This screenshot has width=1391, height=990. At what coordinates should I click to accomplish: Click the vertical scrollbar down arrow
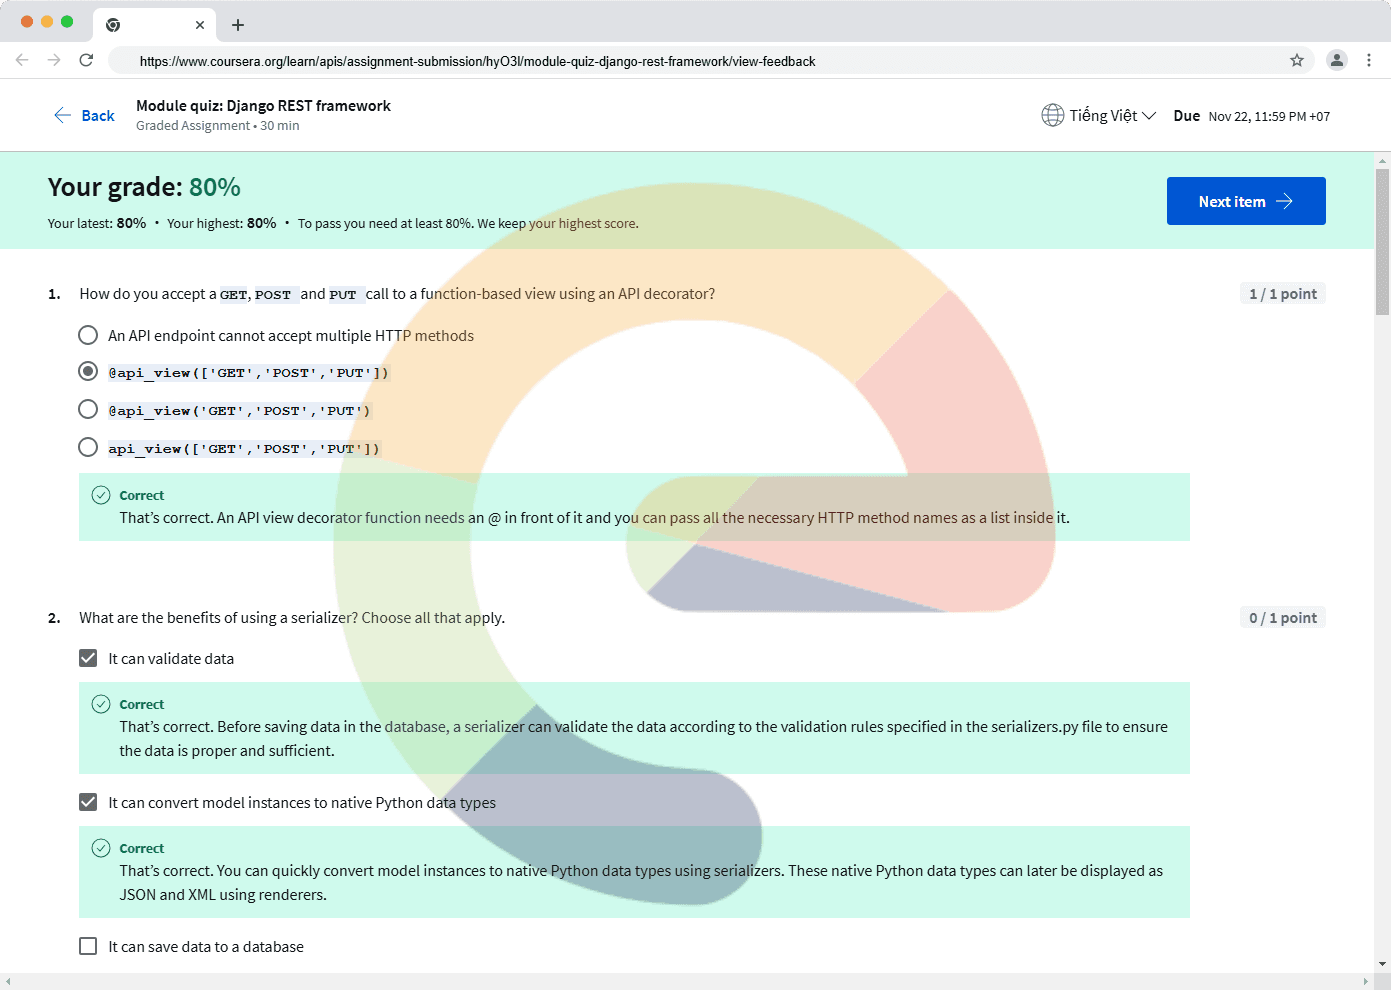[1383, 964]
